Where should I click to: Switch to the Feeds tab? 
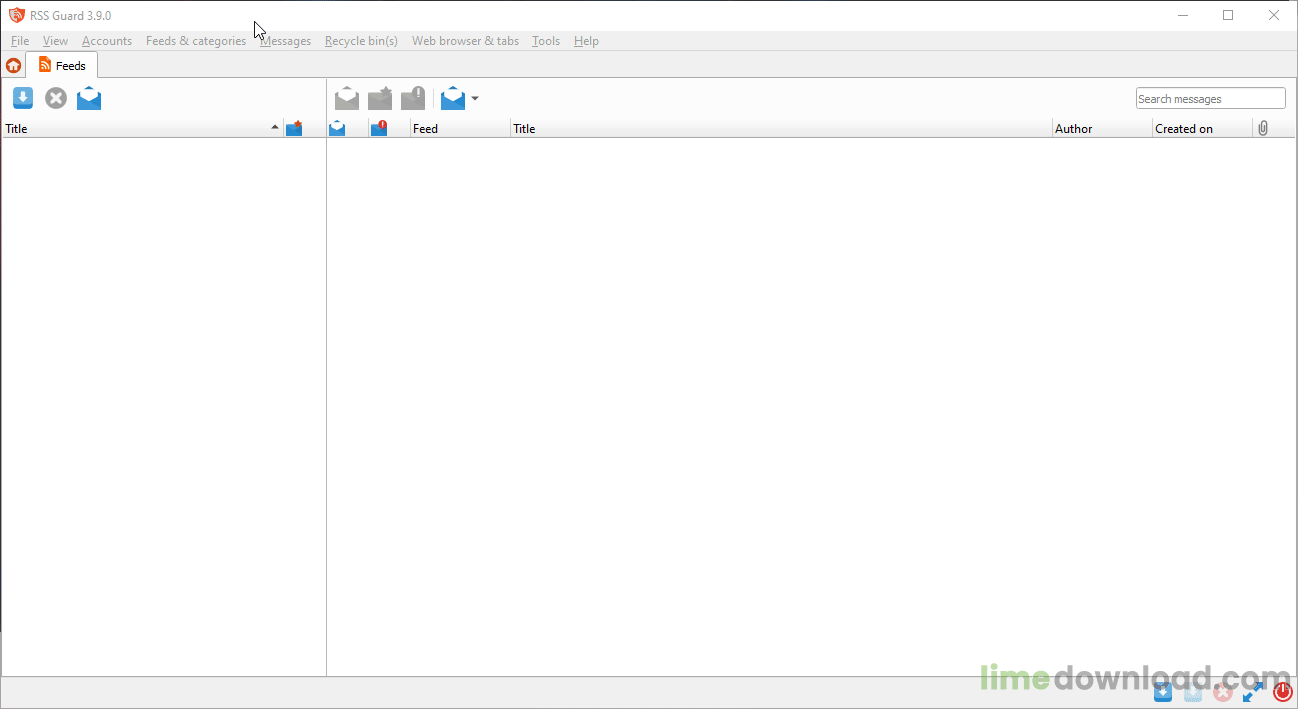(62, 65)
